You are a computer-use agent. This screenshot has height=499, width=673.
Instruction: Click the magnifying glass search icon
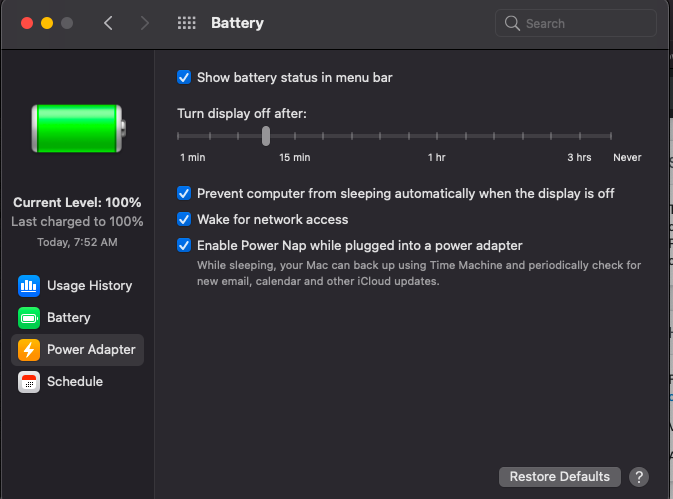pyautogui.click(x=512, y=23)
